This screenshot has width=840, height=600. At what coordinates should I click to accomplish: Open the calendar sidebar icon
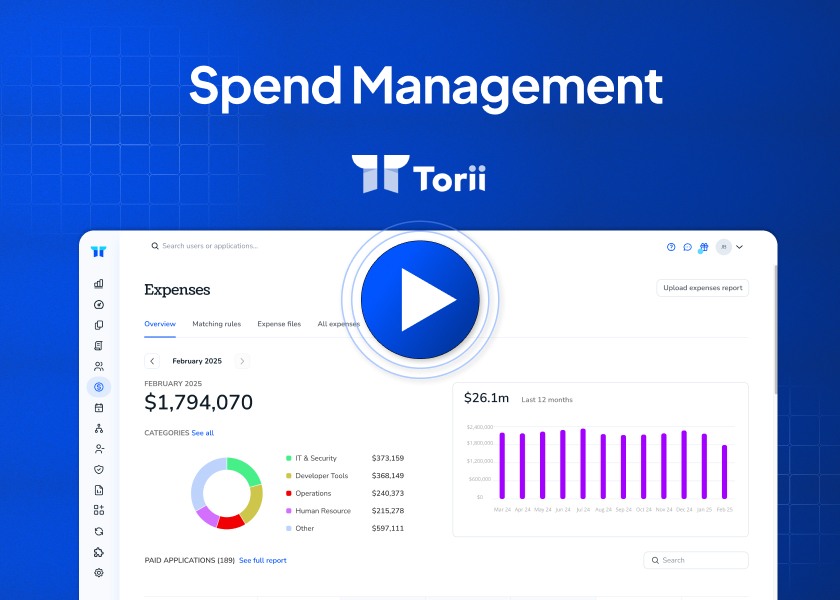point(99,408)
